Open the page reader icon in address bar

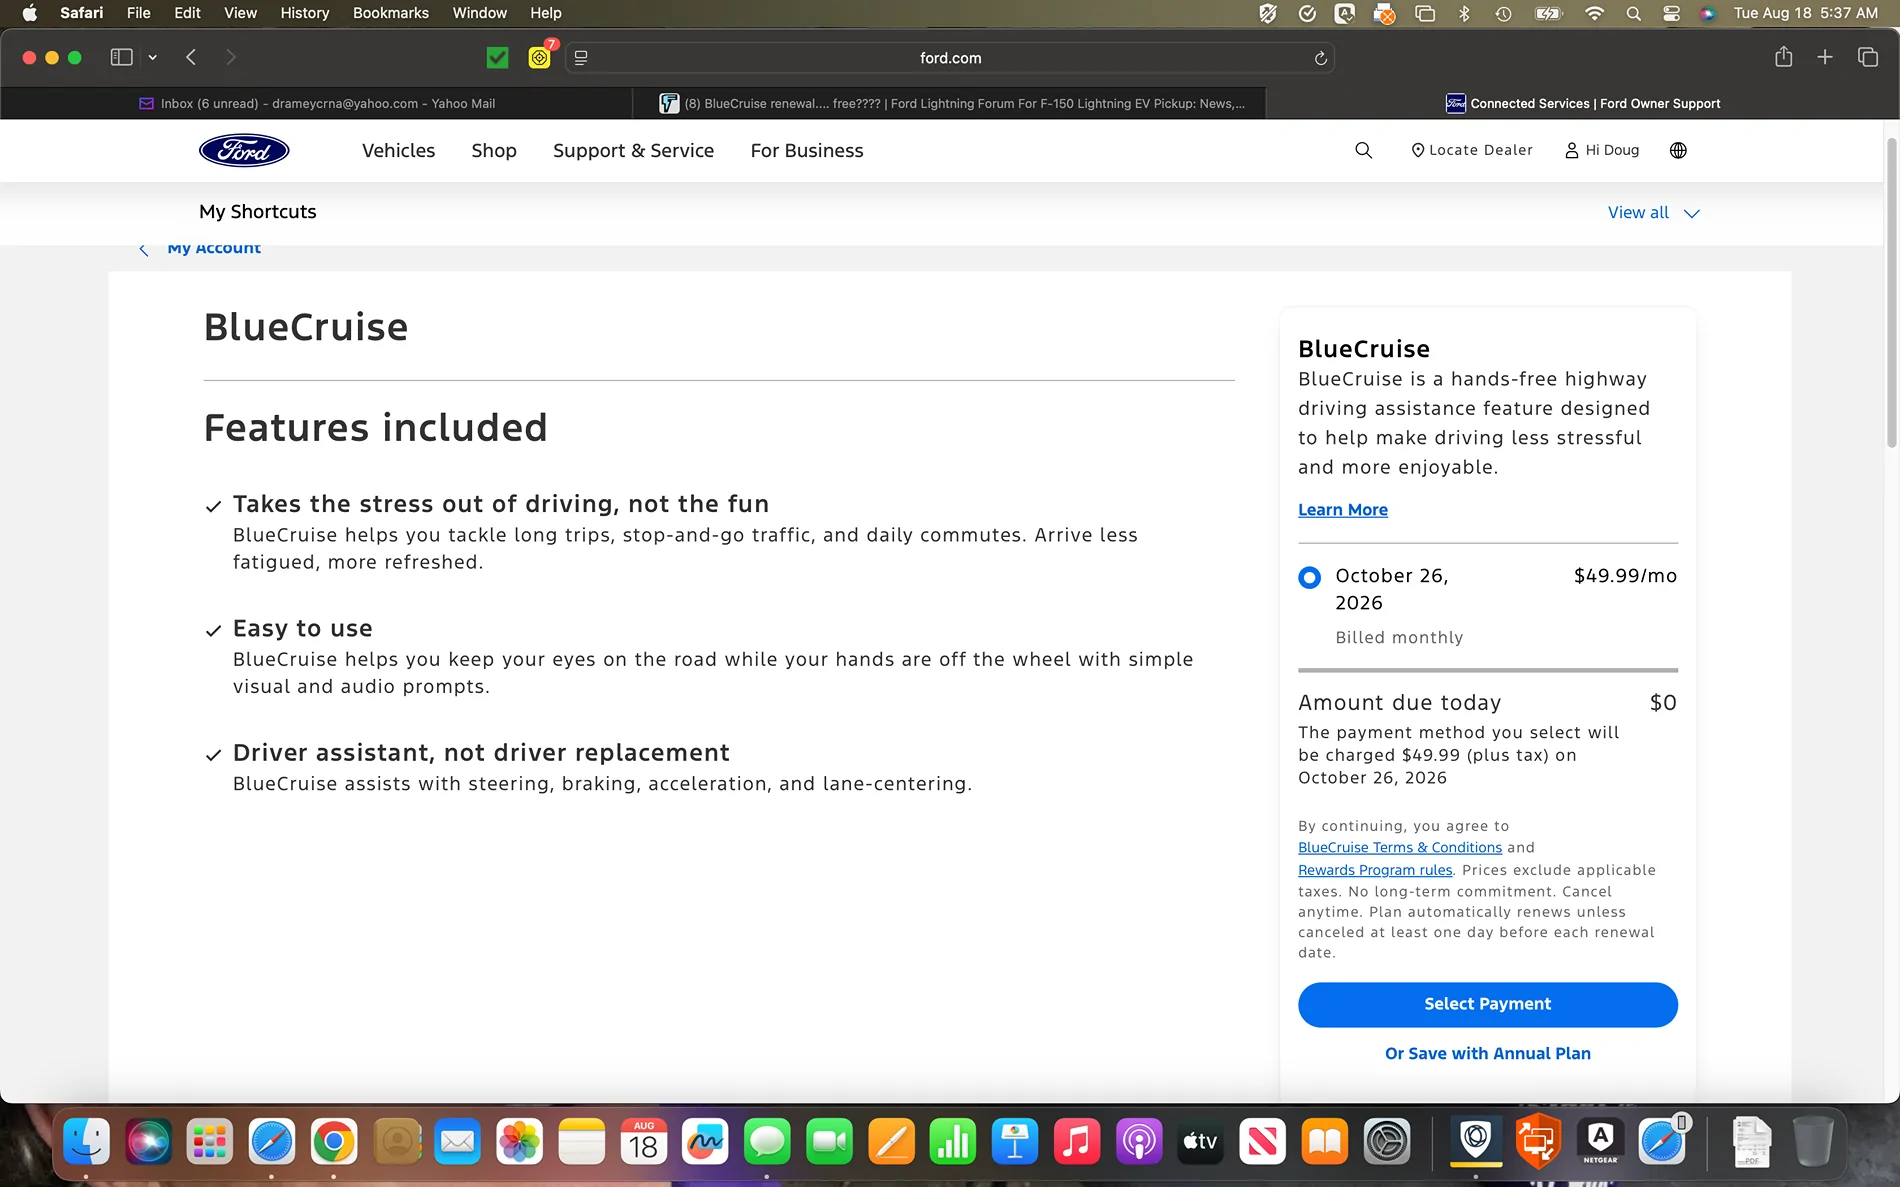point(581,58)
